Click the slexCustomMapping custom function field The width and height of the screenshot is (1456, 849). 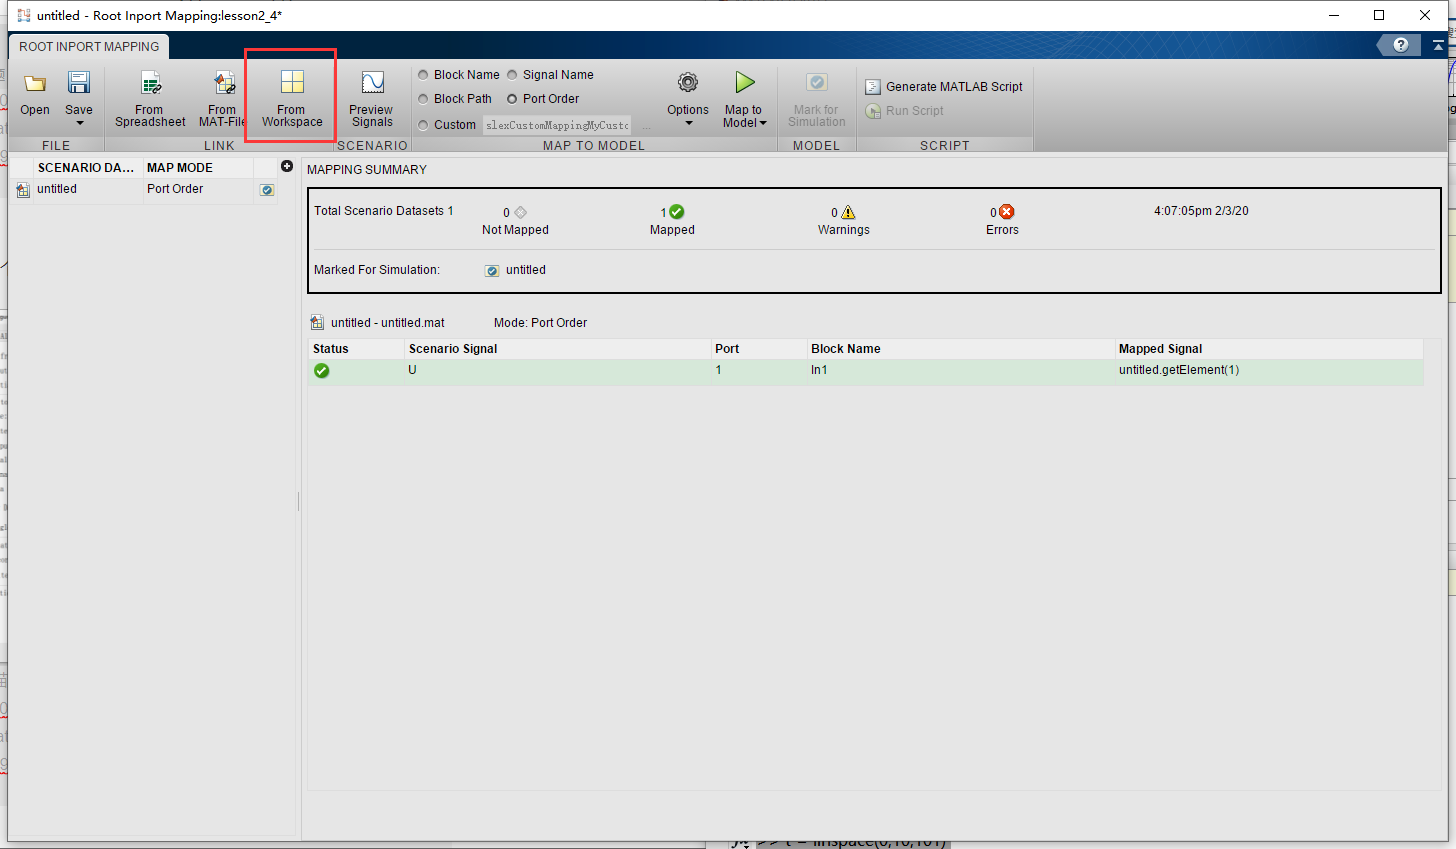point(556,124)
